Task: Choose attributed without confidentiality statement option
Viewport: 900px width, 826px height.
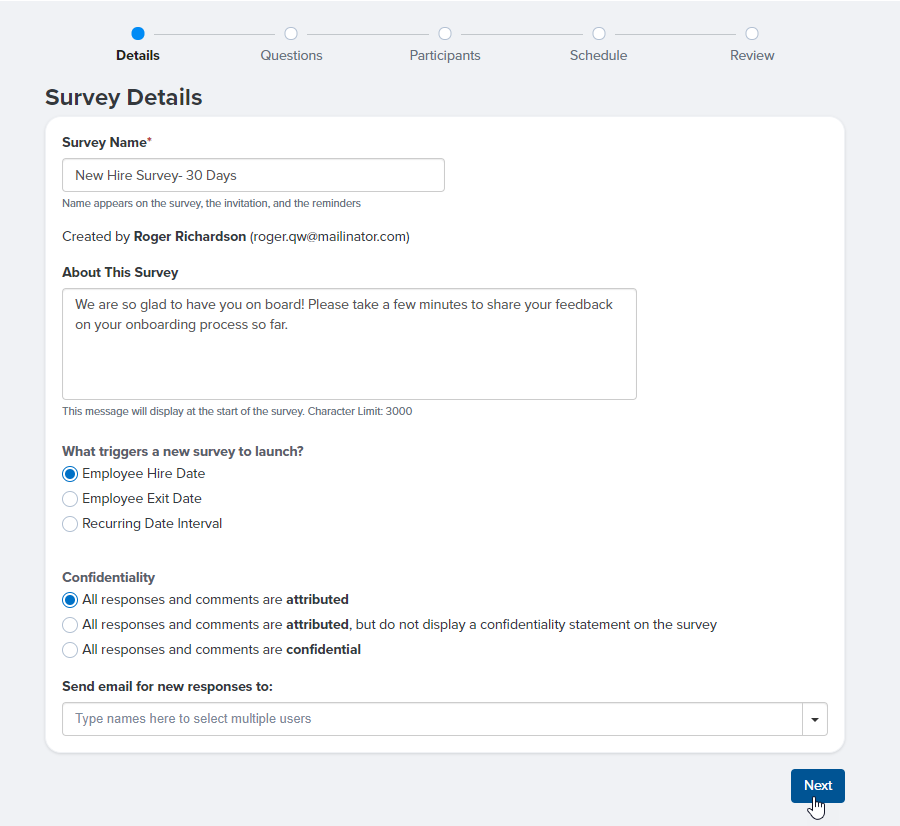Action: [x=69, y=624]
